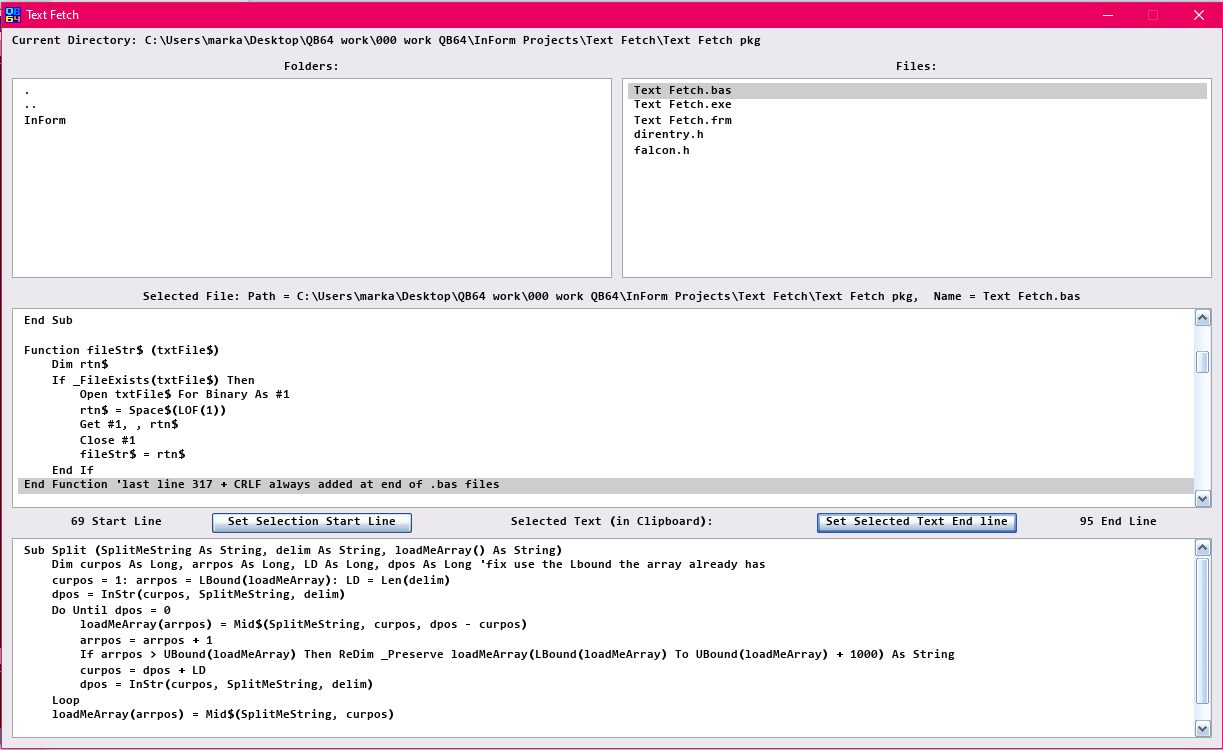Pick falcon.h in the Files list
Image resolution: width=1223 pixels, height=750 pixels.
pyautogui.click(x=661, y=150)
